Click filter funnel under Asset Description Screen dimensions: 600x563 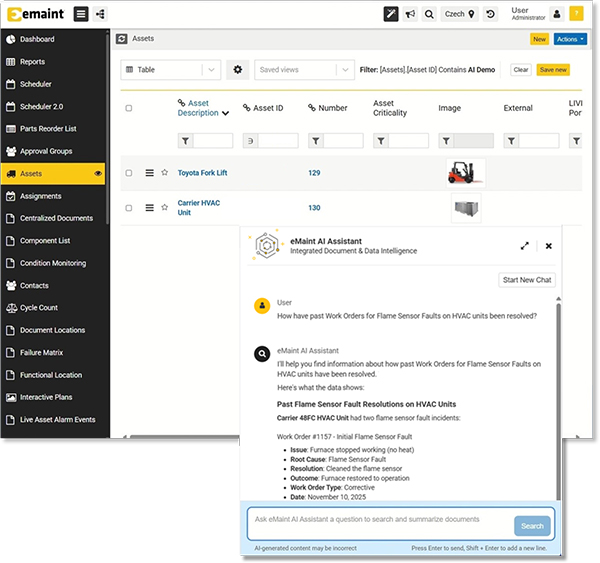(186, 141)
